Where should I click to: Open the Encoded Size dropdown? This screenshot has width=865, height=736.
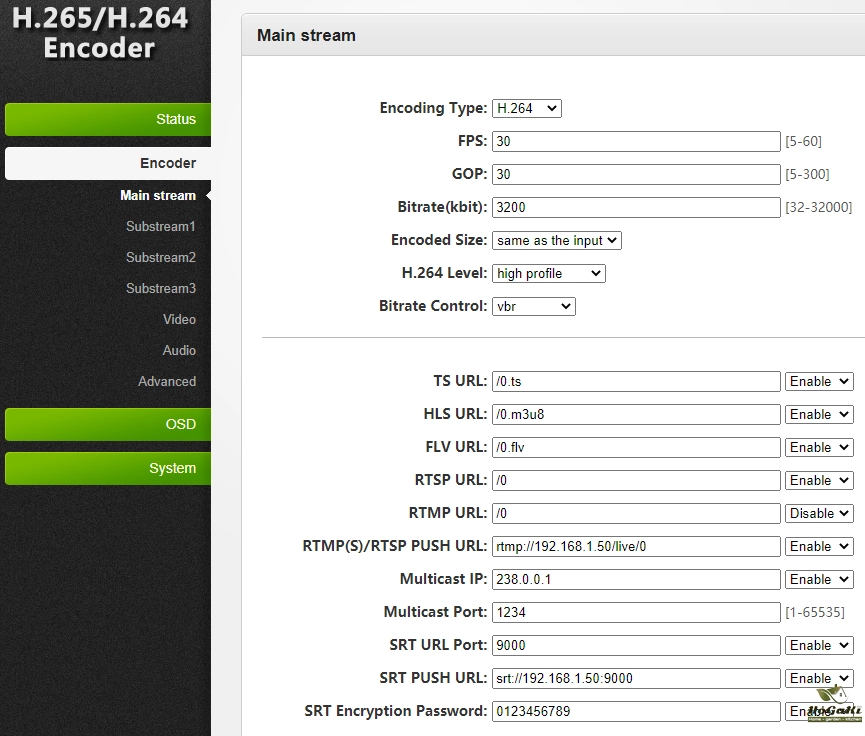click(557, 240)
